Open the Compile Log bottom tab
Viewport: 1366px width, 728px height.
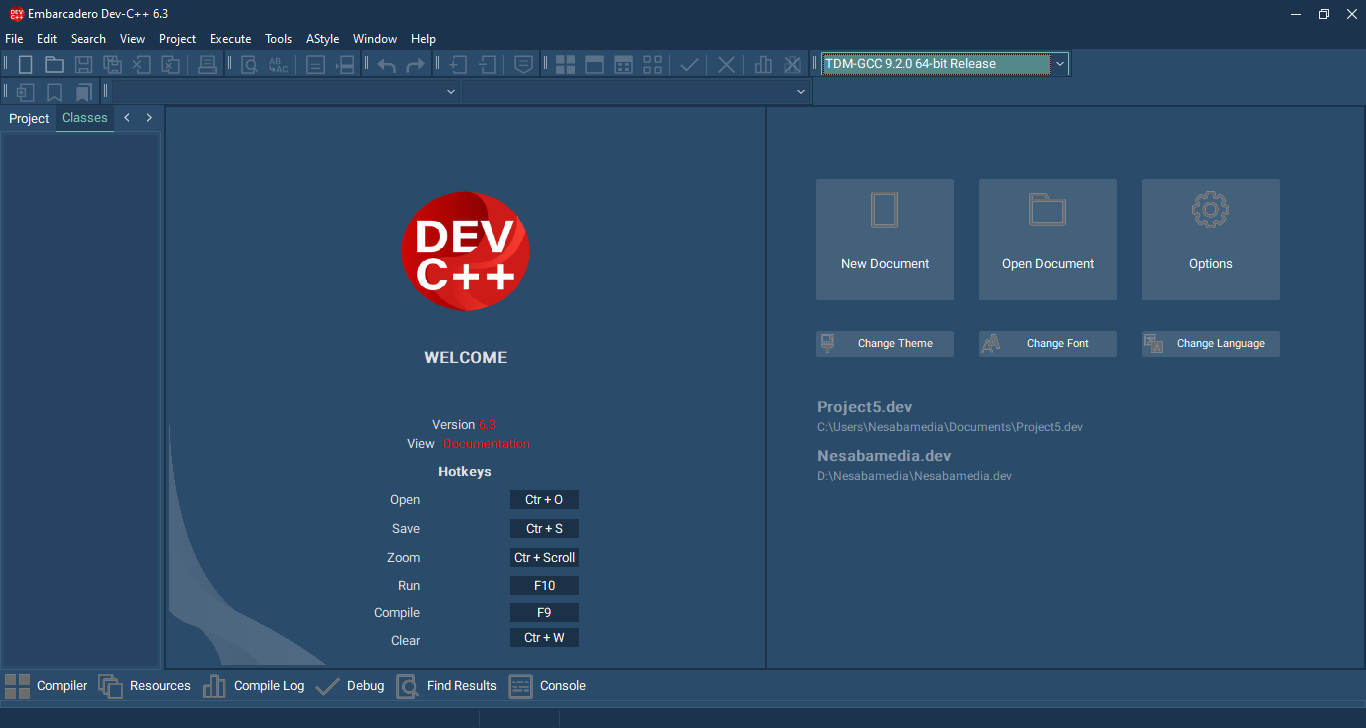coord(268,686)
